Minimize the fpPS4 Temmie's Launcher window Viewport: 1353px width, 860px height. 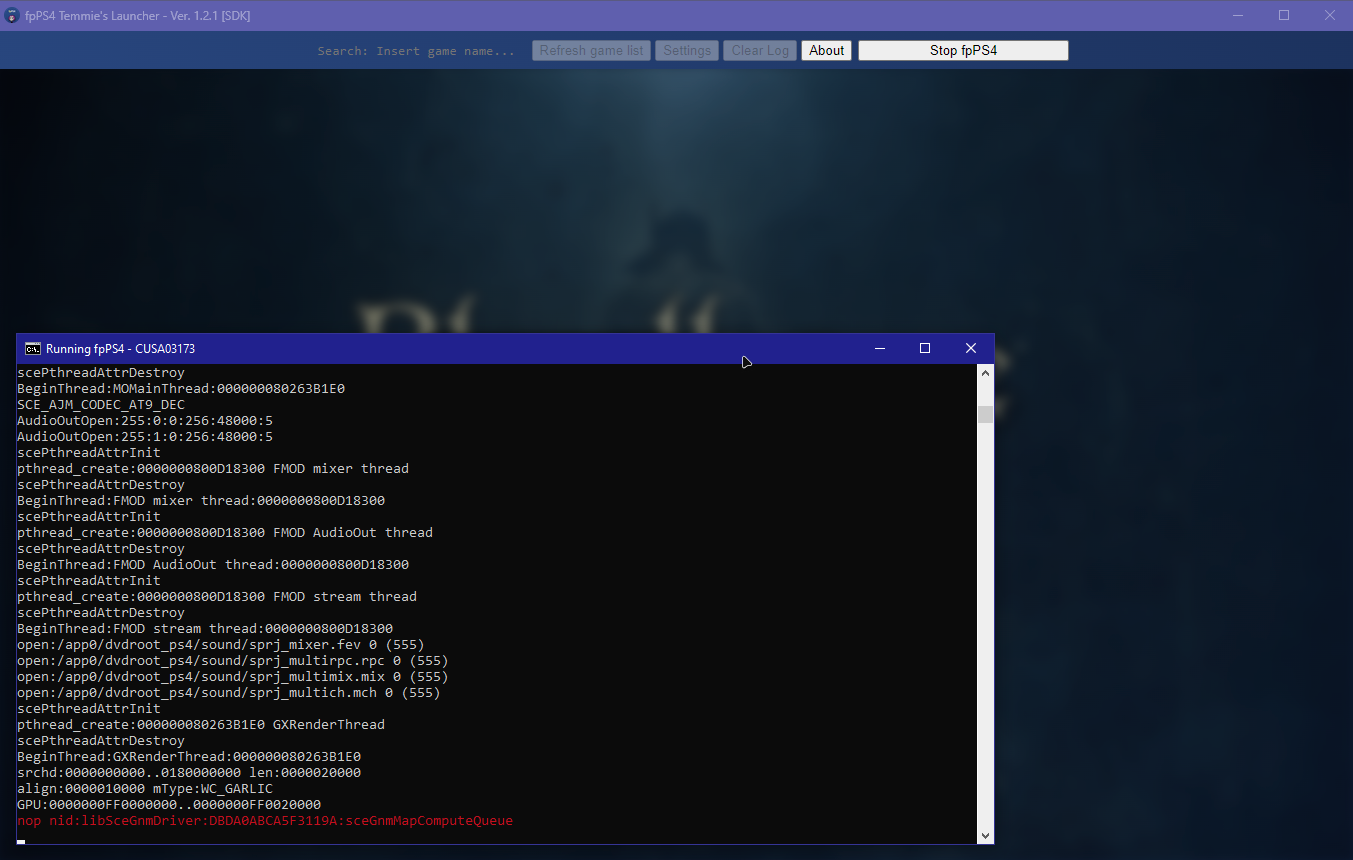[1237, 15]
